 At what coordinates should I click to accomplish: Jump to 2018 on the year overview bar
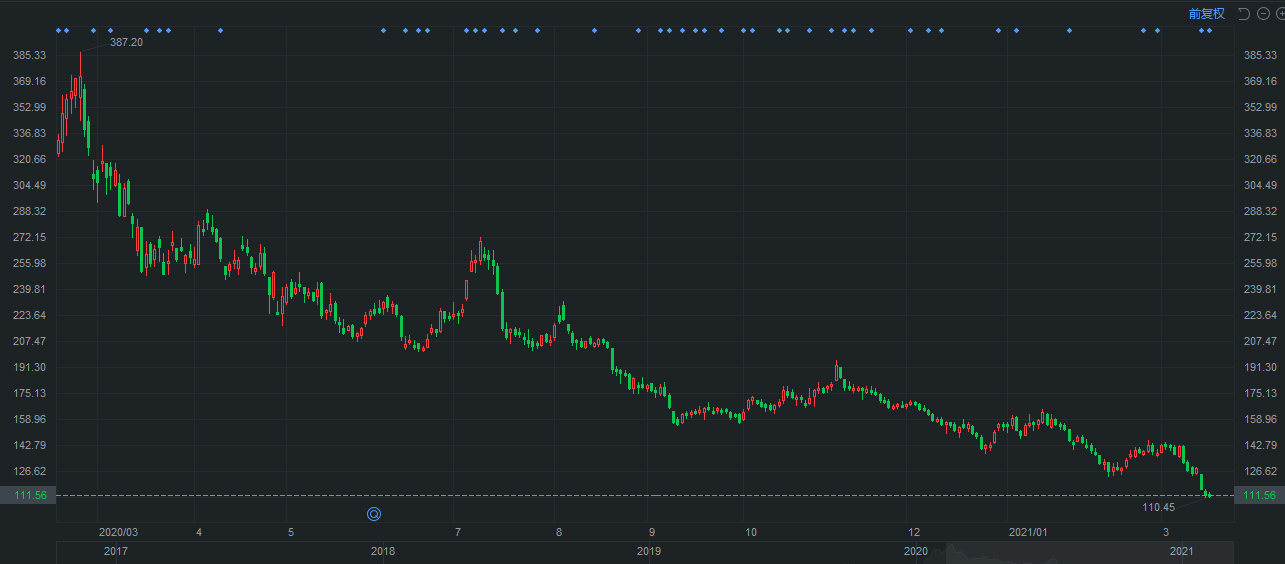[382, 551]
